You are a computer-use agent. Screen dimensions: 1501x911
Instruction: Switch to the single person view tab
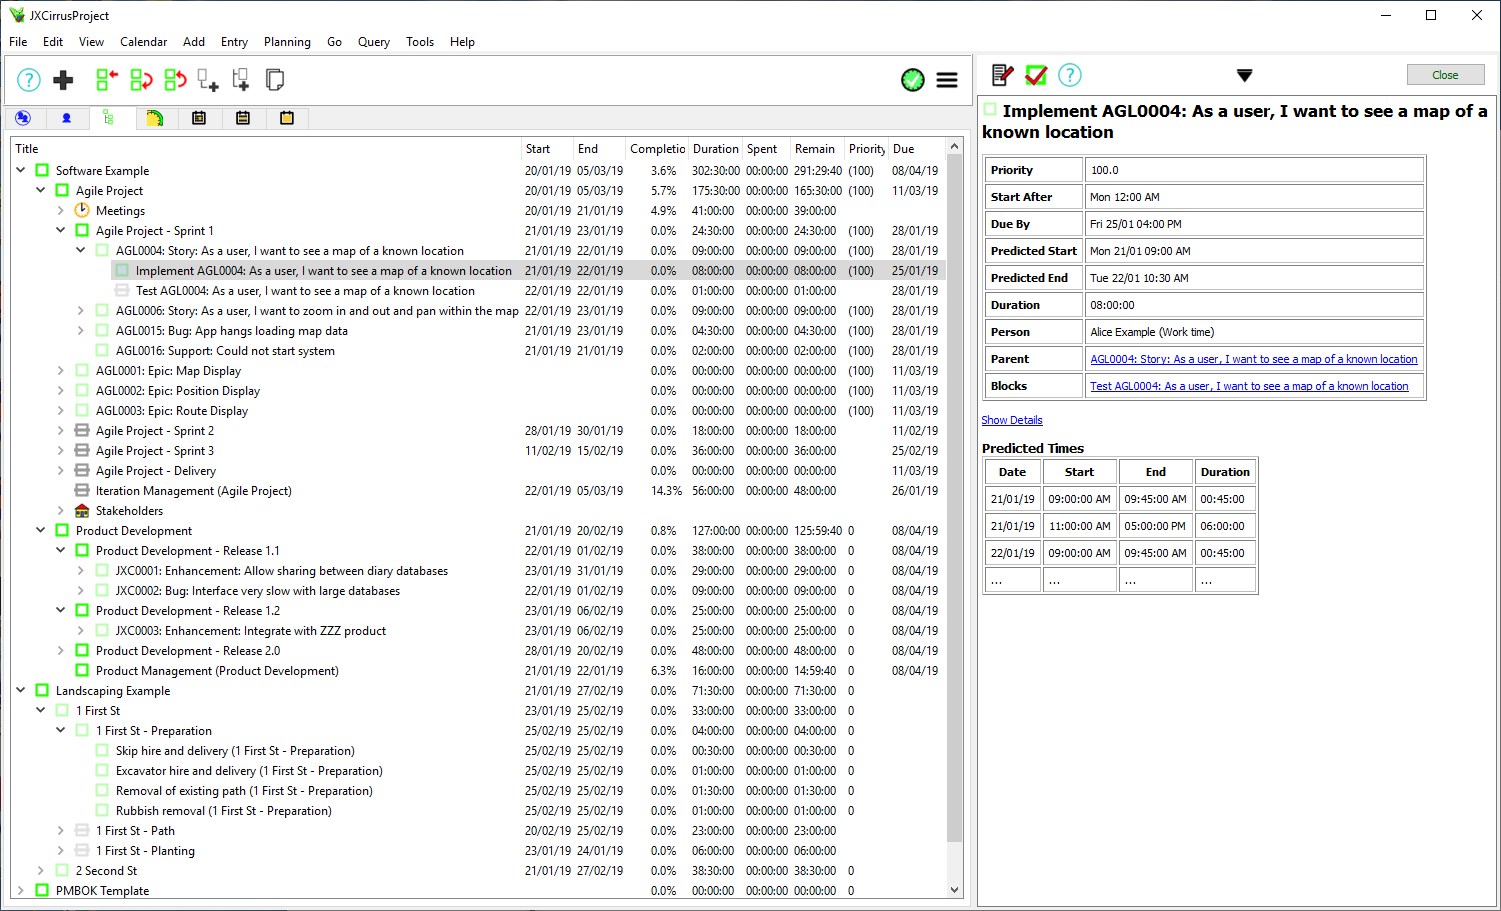pos(67,118)
